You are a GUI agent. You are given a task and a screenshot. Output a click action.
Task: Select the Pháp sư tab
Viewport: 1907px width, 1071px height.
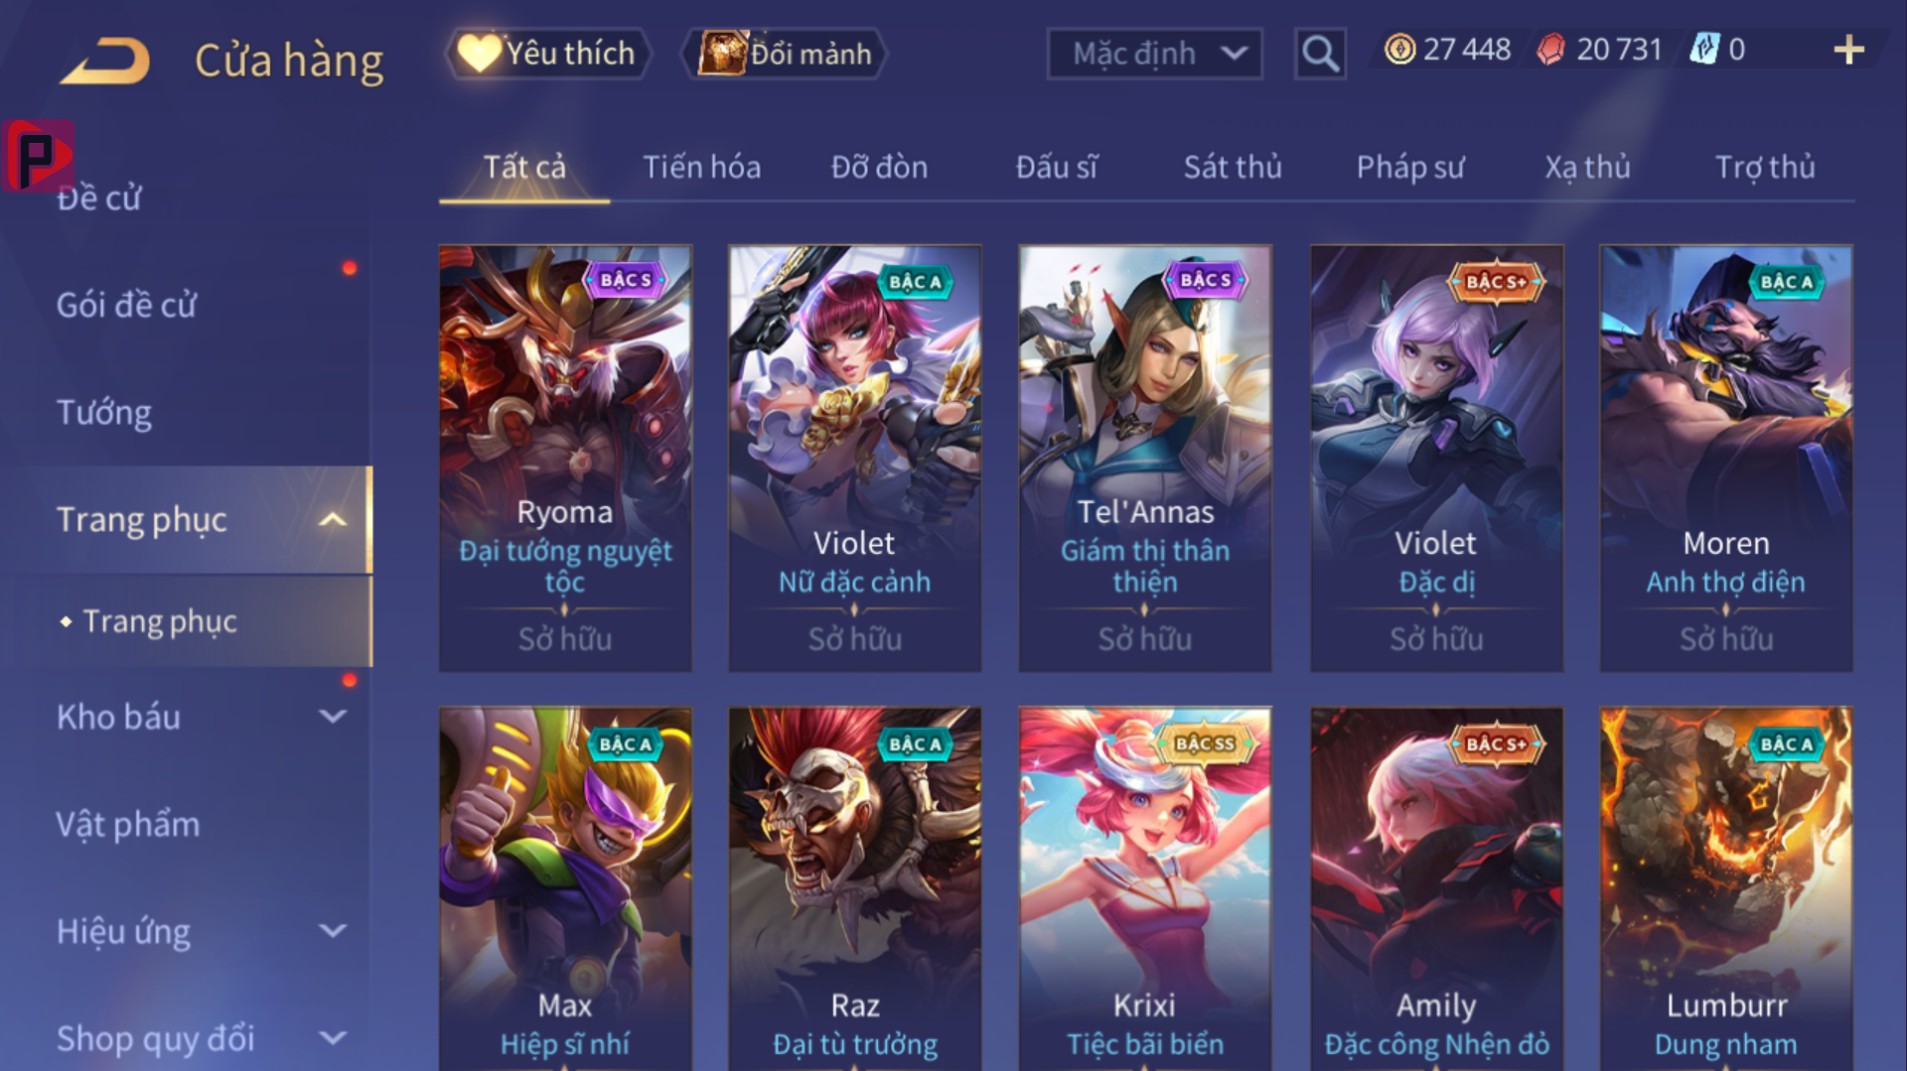pyautogui.click(x=1410, y=167)
